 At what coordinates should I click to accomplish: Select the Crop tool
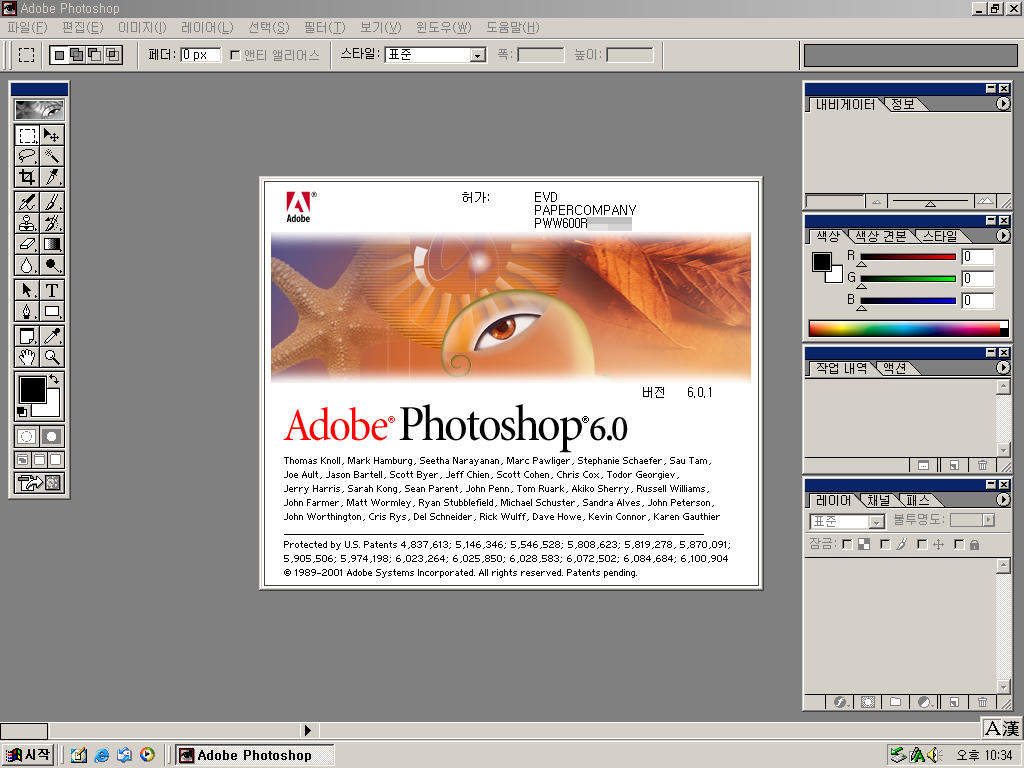pyautogui.click(x=27, y=177)
